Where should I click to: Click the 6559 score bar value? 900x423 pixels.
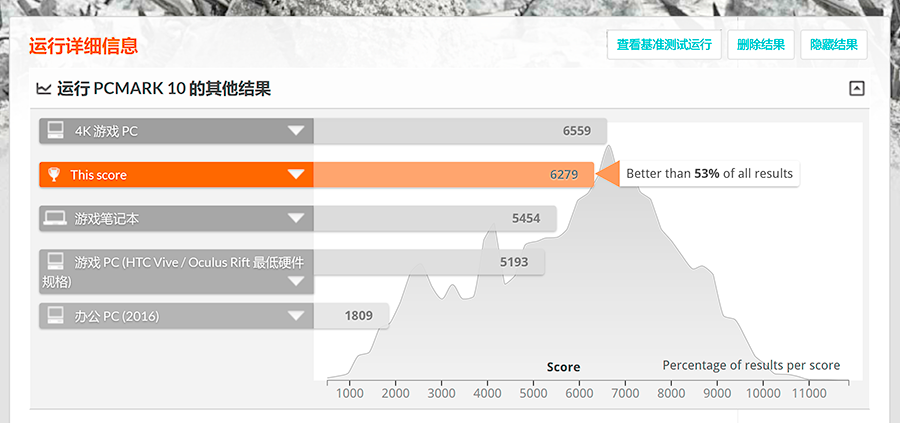[x=576, y=131]
